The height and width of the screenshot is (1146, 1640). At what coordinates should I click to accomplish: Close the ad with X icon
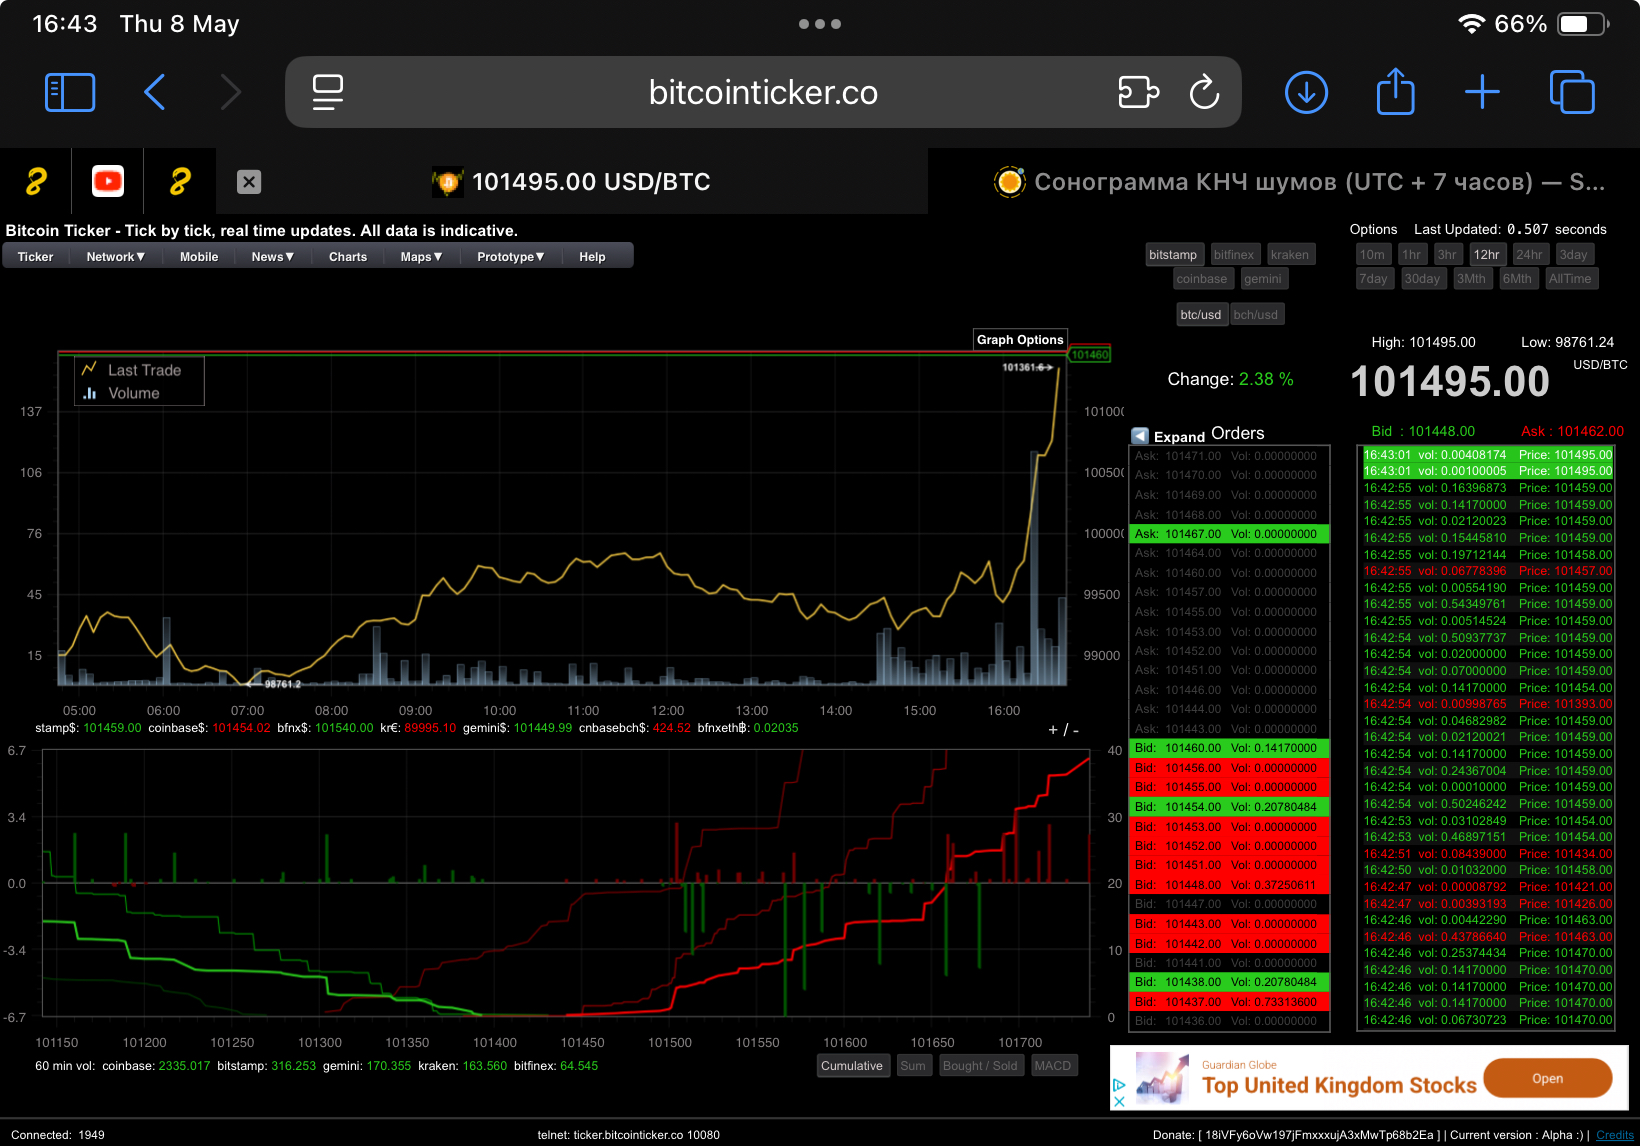tap(1120, 1101)
